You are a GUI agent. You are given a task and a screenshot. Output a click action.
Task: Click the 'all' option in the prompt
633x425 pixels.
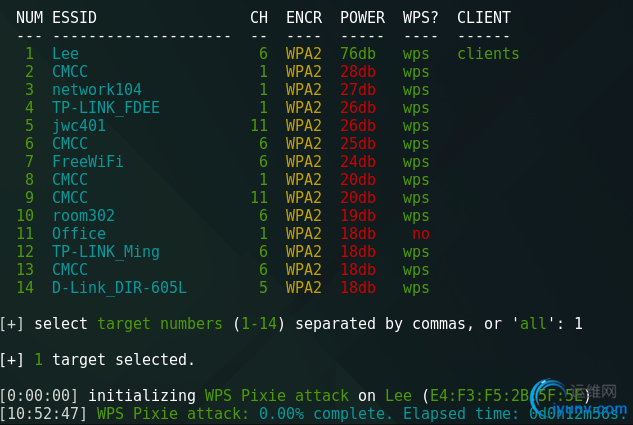point(533,323)
